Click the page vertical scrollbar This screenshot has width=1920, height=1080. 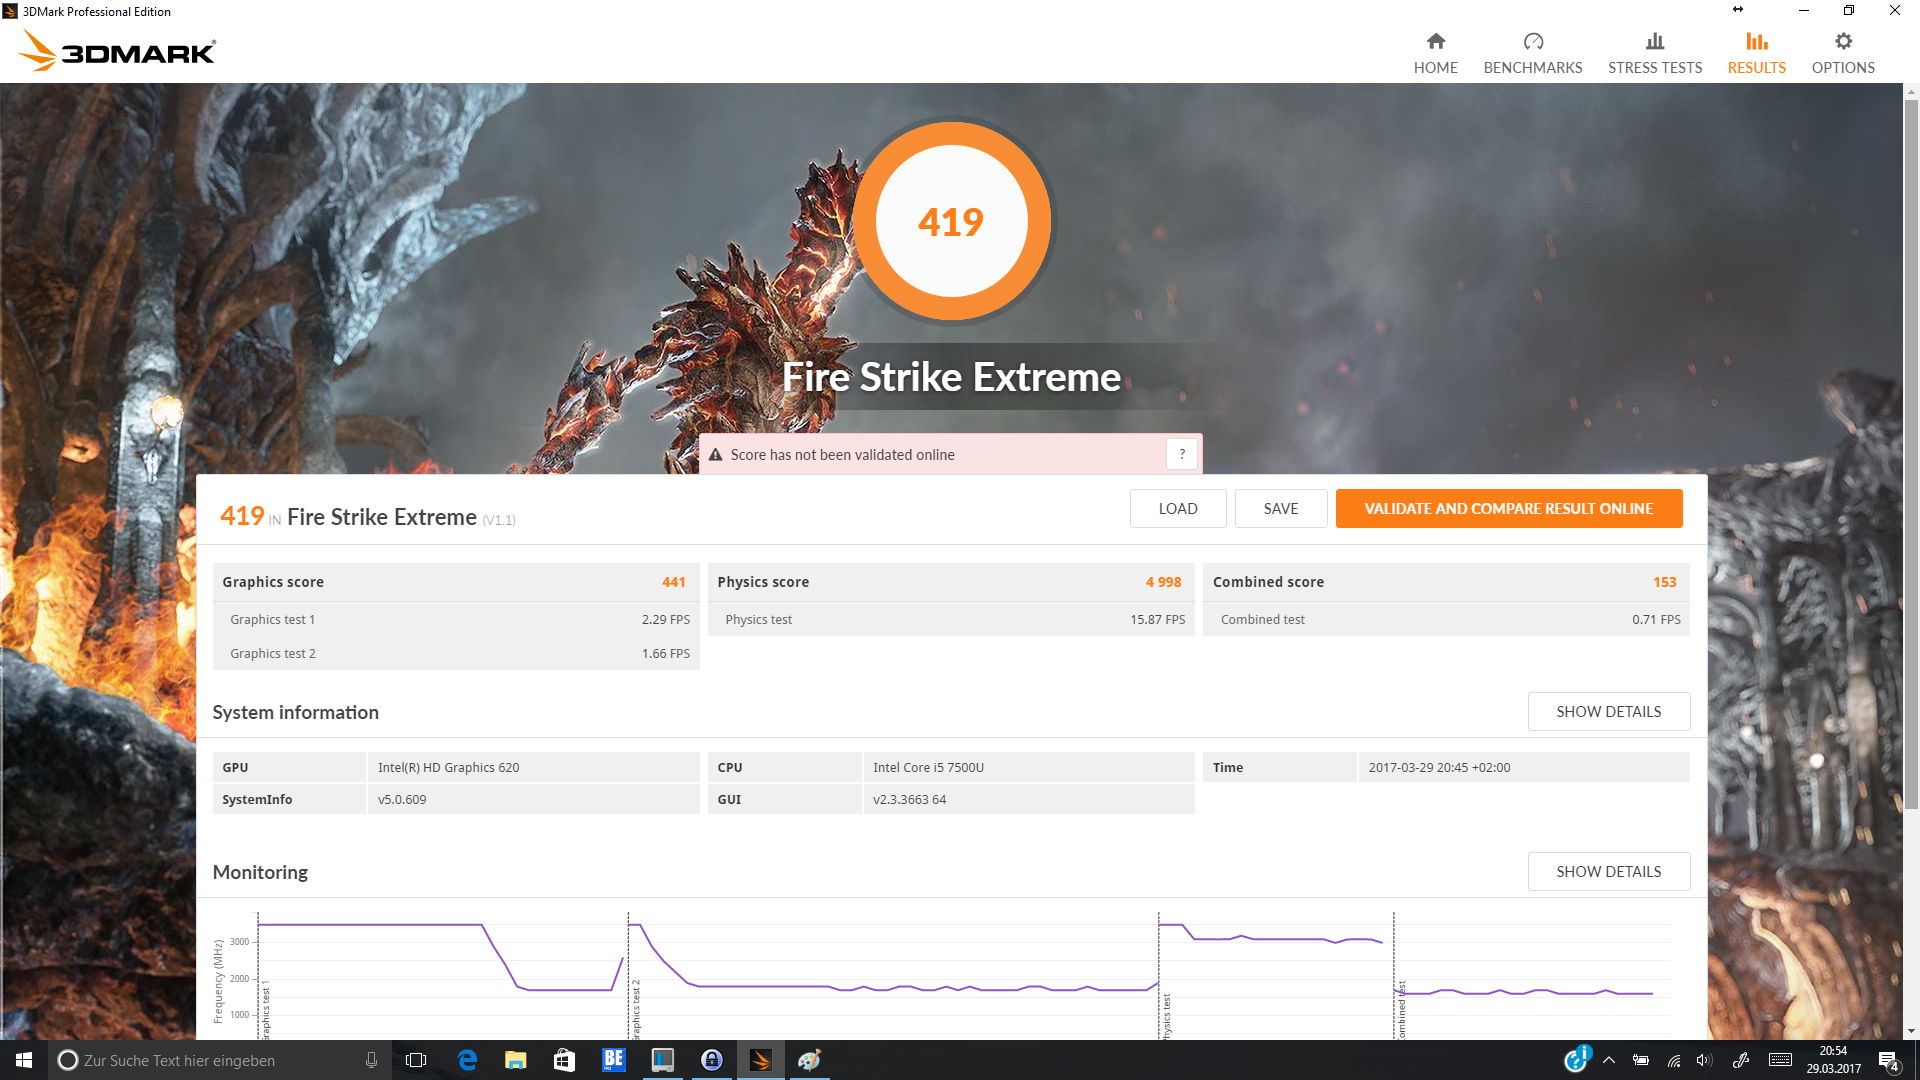[1910, 450]
